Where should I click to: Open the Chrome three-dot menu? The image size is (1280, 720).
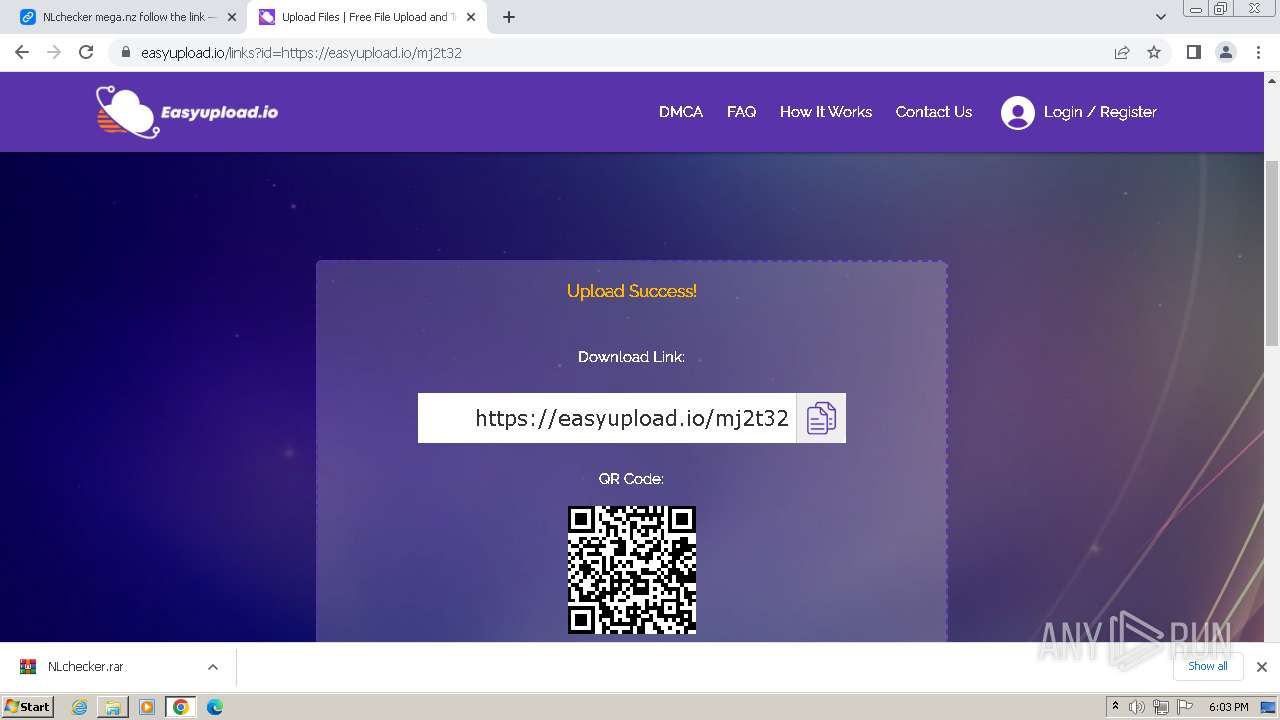coord(1258,52)
